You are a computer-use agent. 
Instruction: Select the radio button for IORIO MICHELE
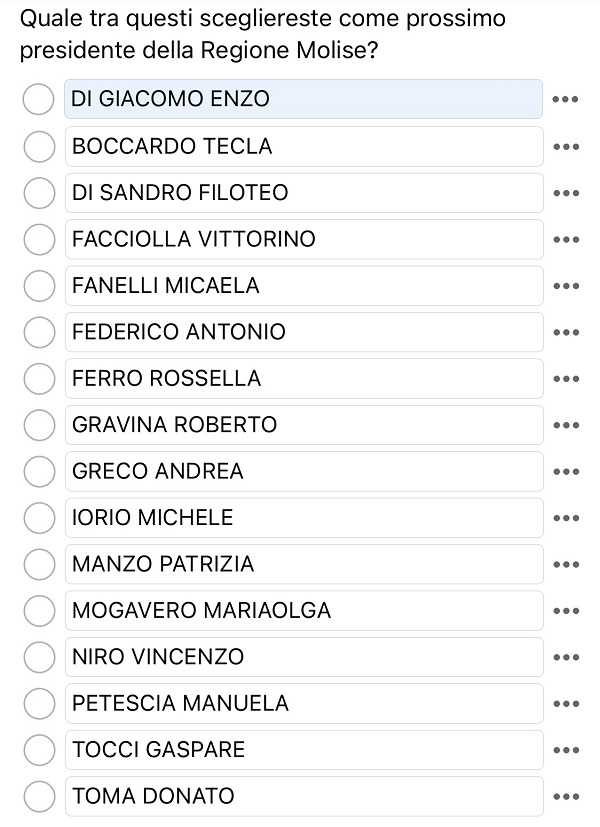pyautogui.click(x=39, y=518)
